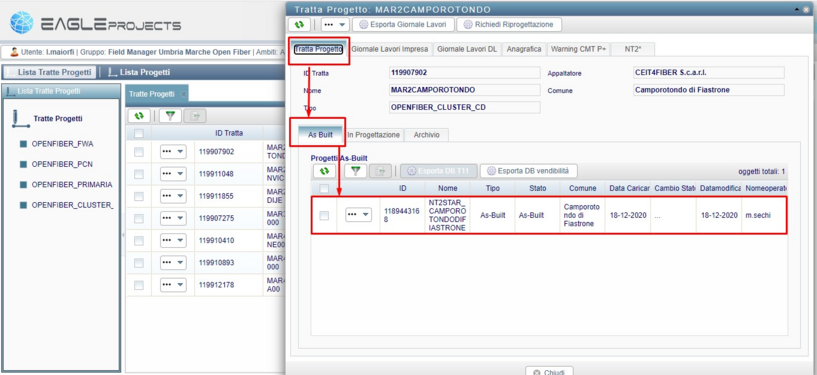This screenshot has width=817, height=375.
Task: Open the NT2* tab
Action: [633, 49]
